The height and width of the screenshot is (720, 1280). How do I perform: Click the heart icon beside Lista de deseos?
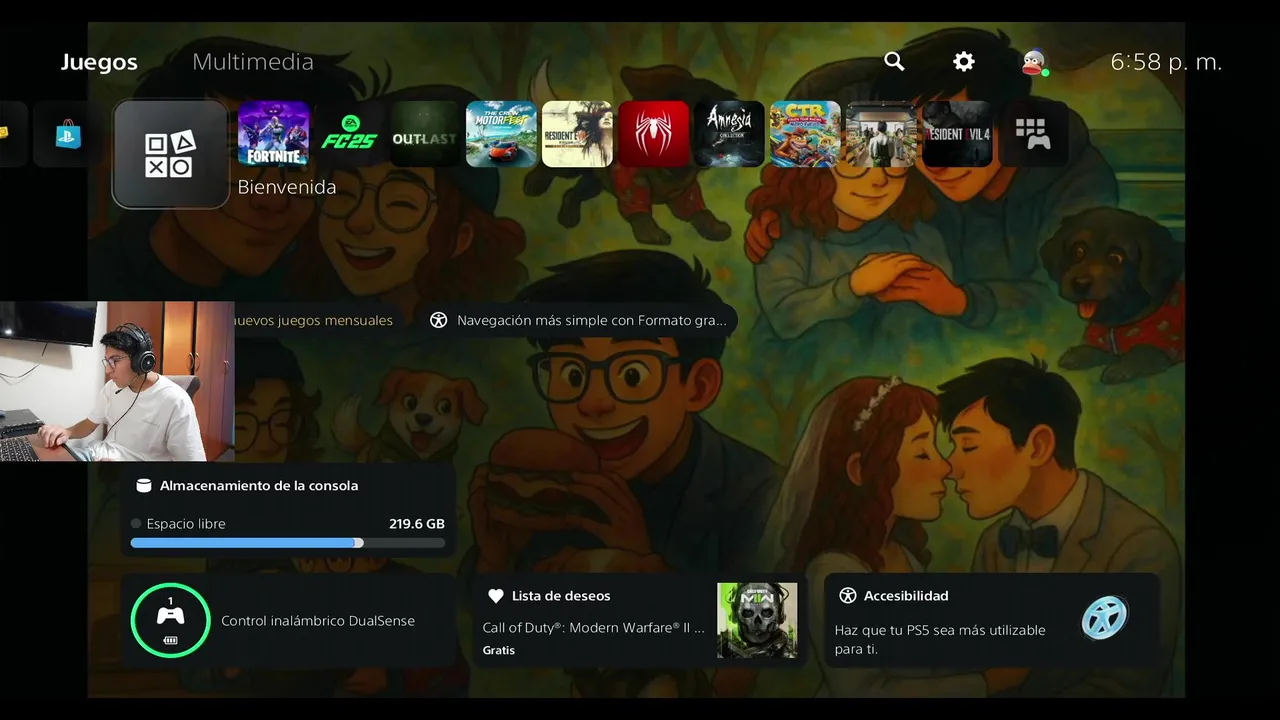495,596
